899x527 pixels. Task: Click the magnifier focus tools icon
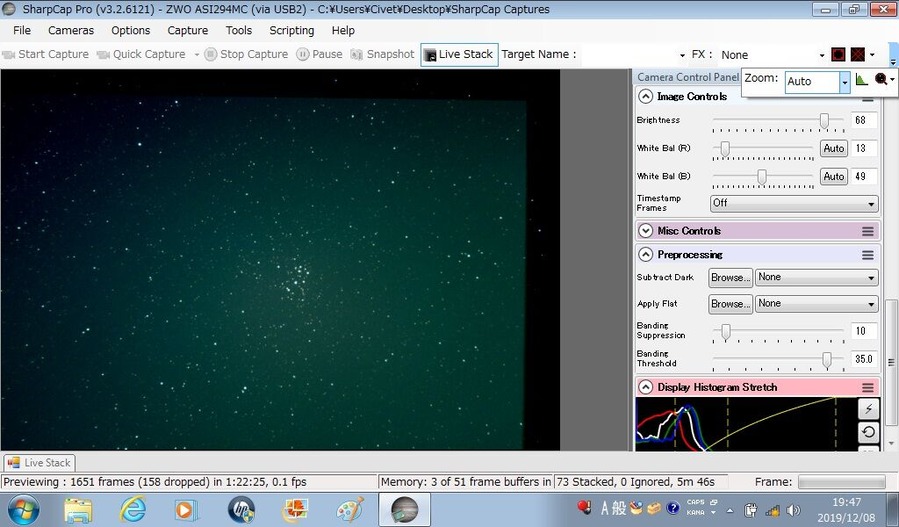click(x=881, y=80)
